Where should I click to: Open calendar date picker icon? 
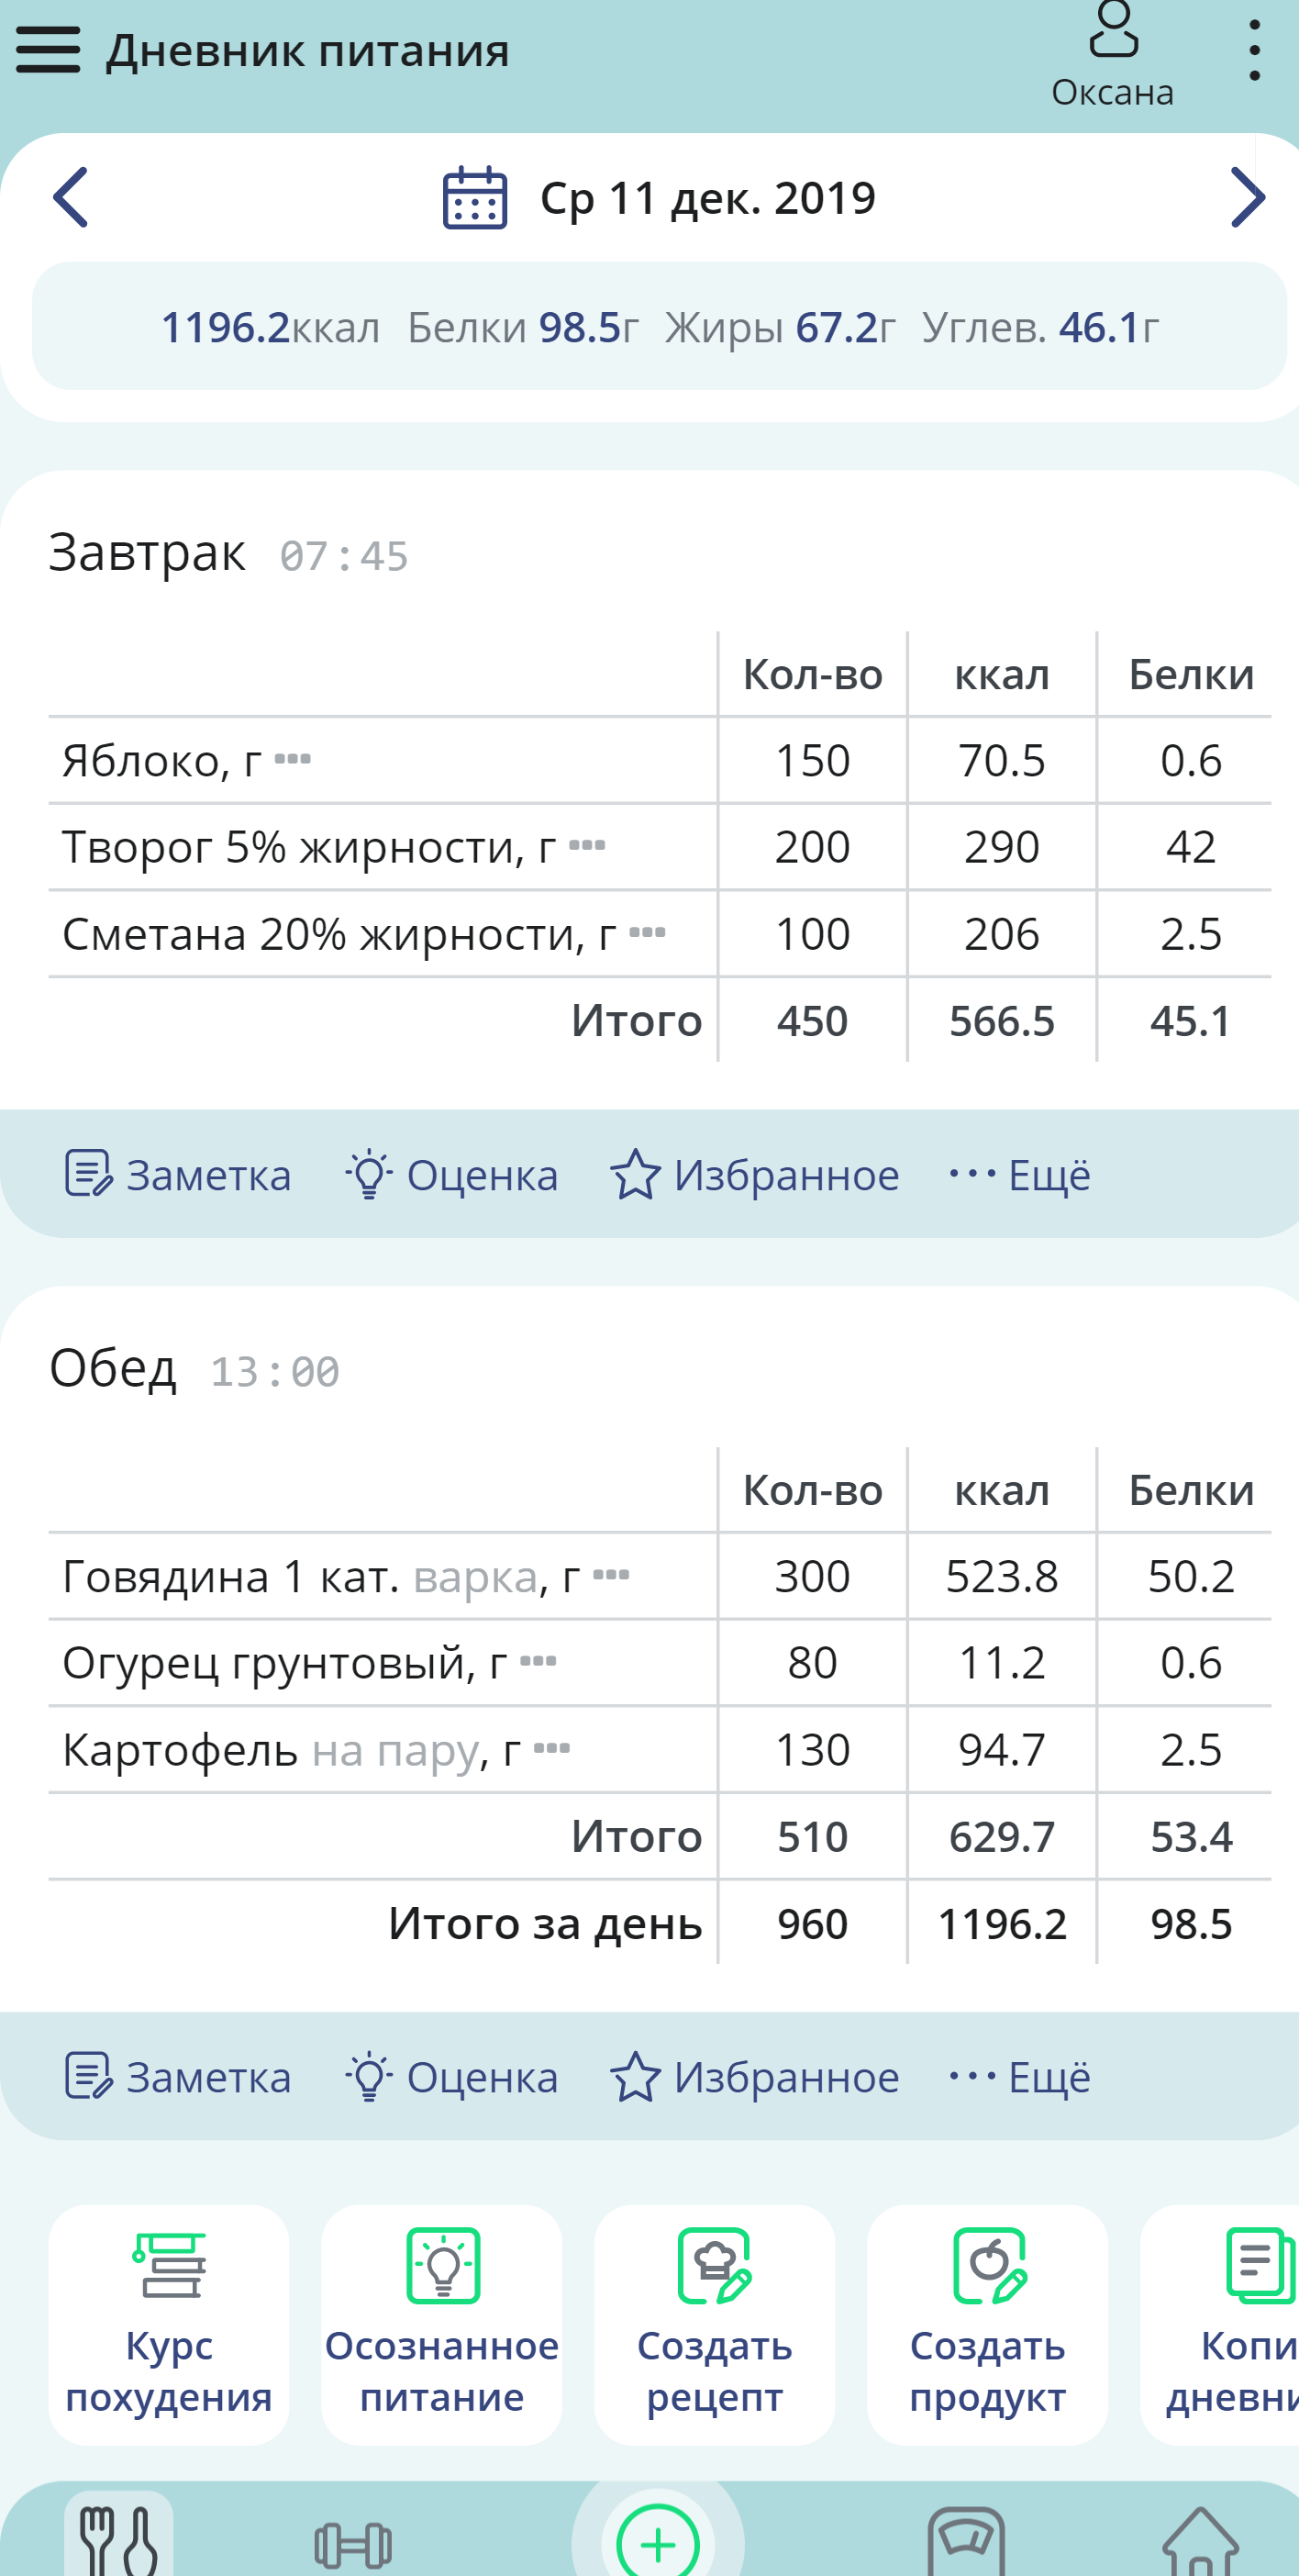[475, 198]
